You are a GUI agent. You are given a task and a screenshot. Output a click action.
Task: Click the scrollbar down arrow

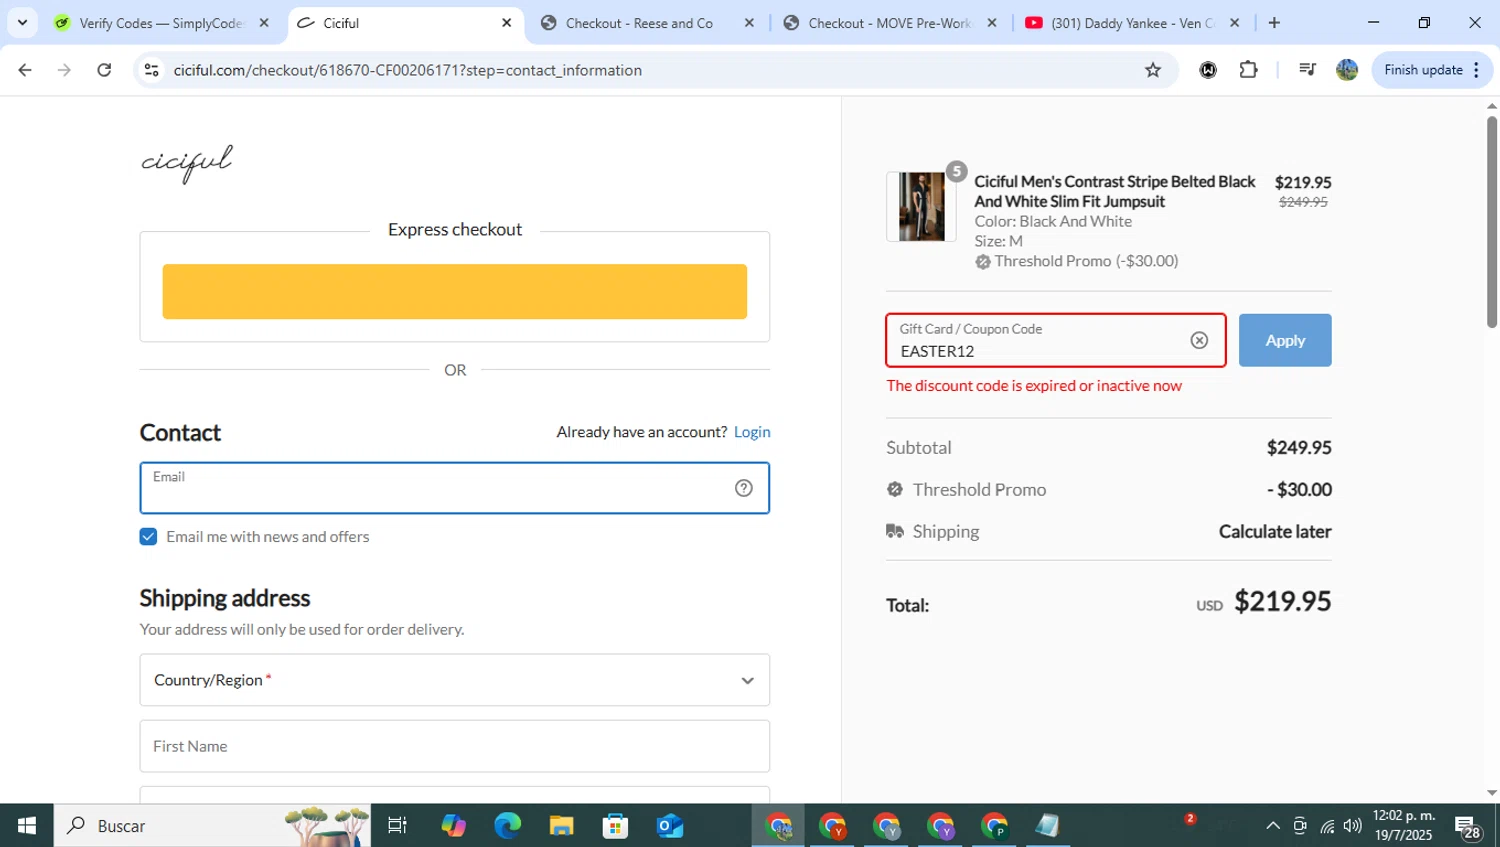(x=1492, y=793)
